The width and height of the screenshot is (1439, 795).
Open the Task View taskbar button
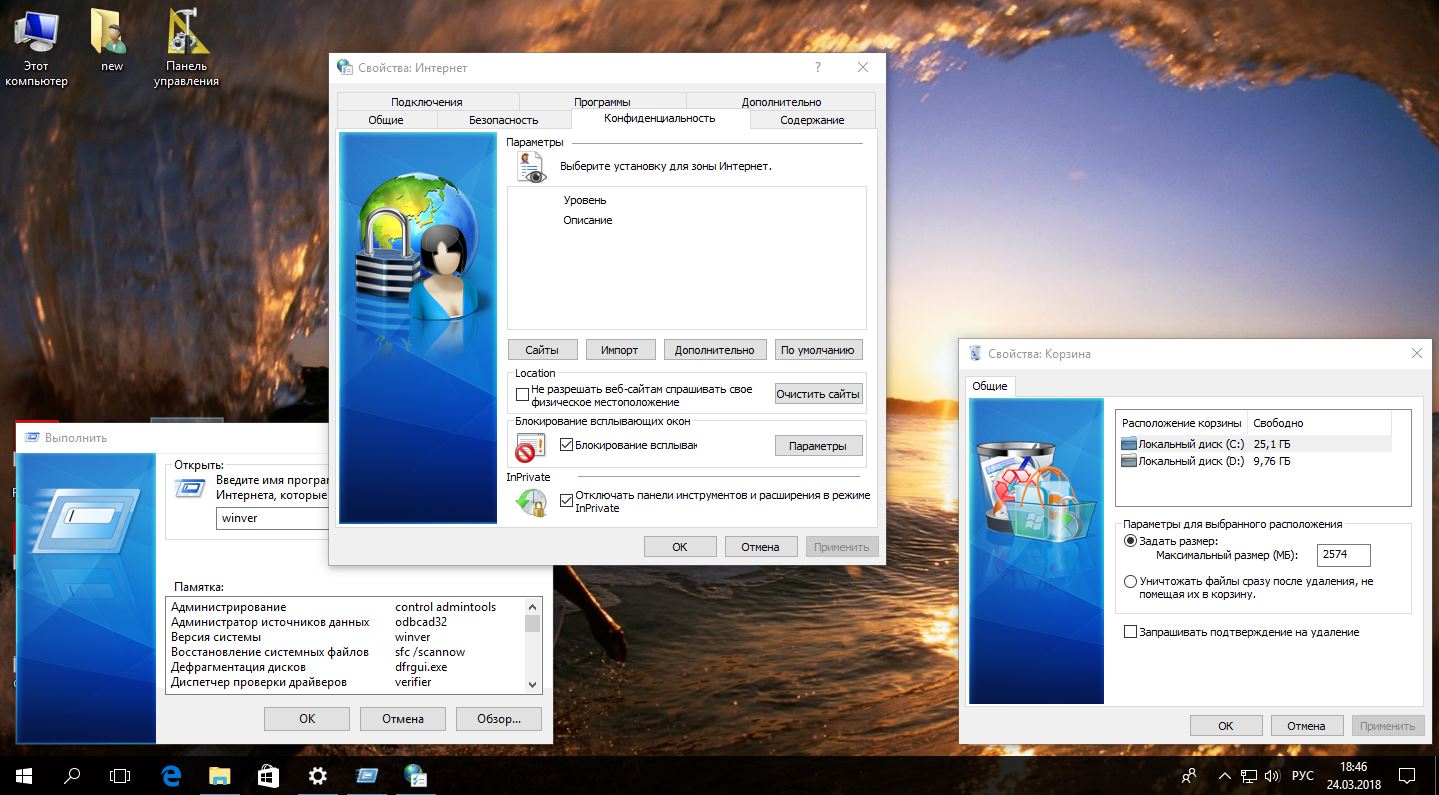point(120,775)
